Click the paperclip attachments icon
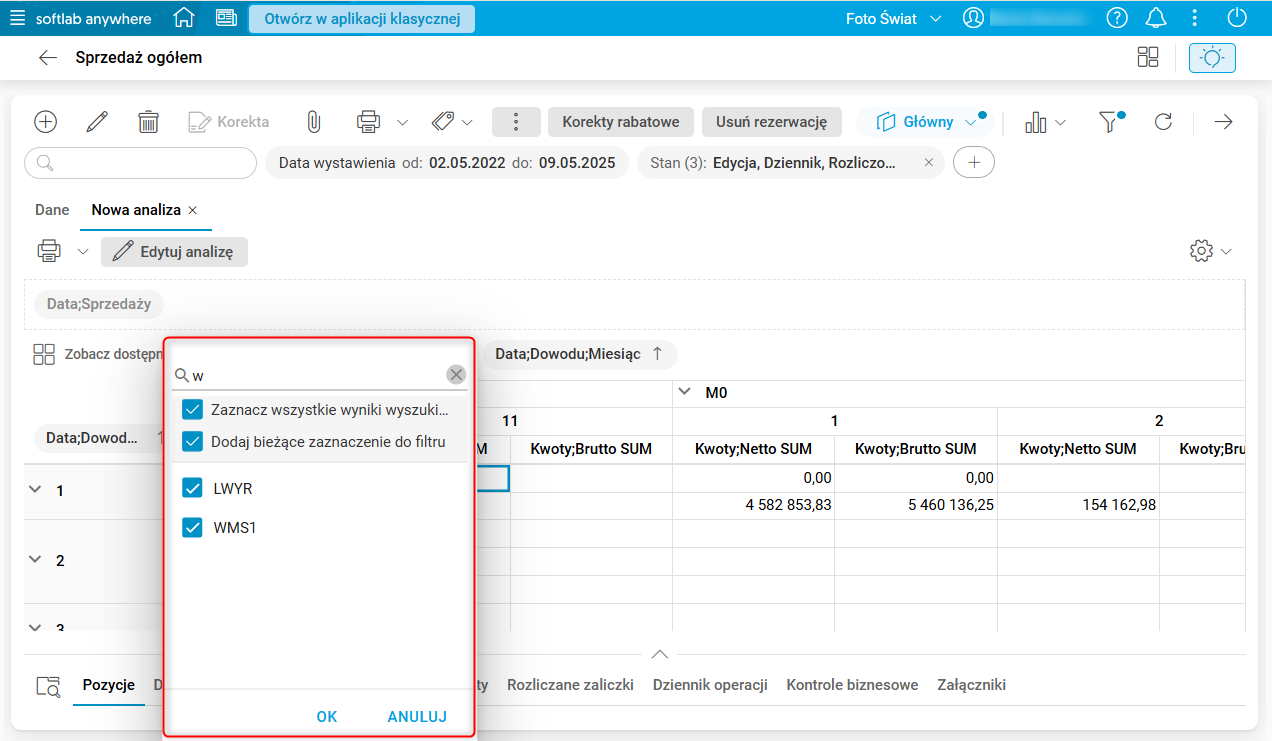Image resolution: width=1272 pixels, height=741 pixels. [x=313, y=122]
